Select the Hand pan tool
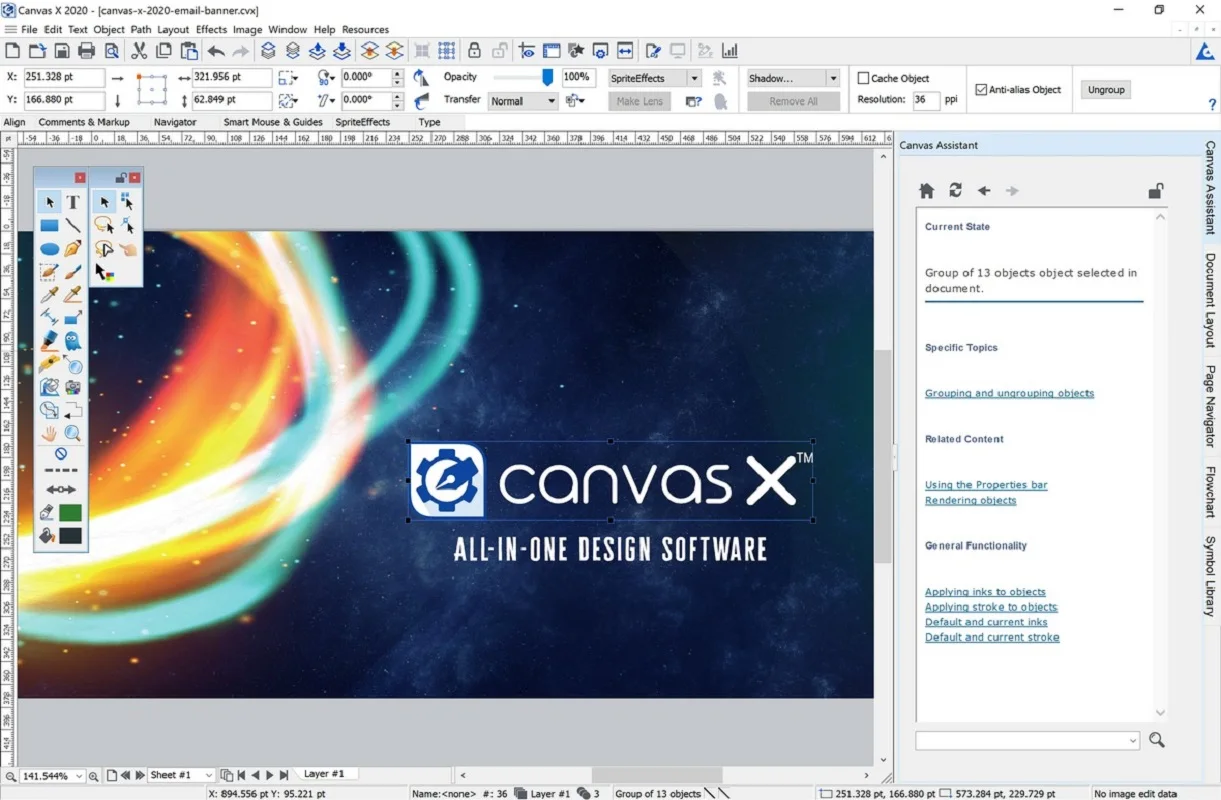Screen dimensions: 1221x800 click(x=49, y=433)
